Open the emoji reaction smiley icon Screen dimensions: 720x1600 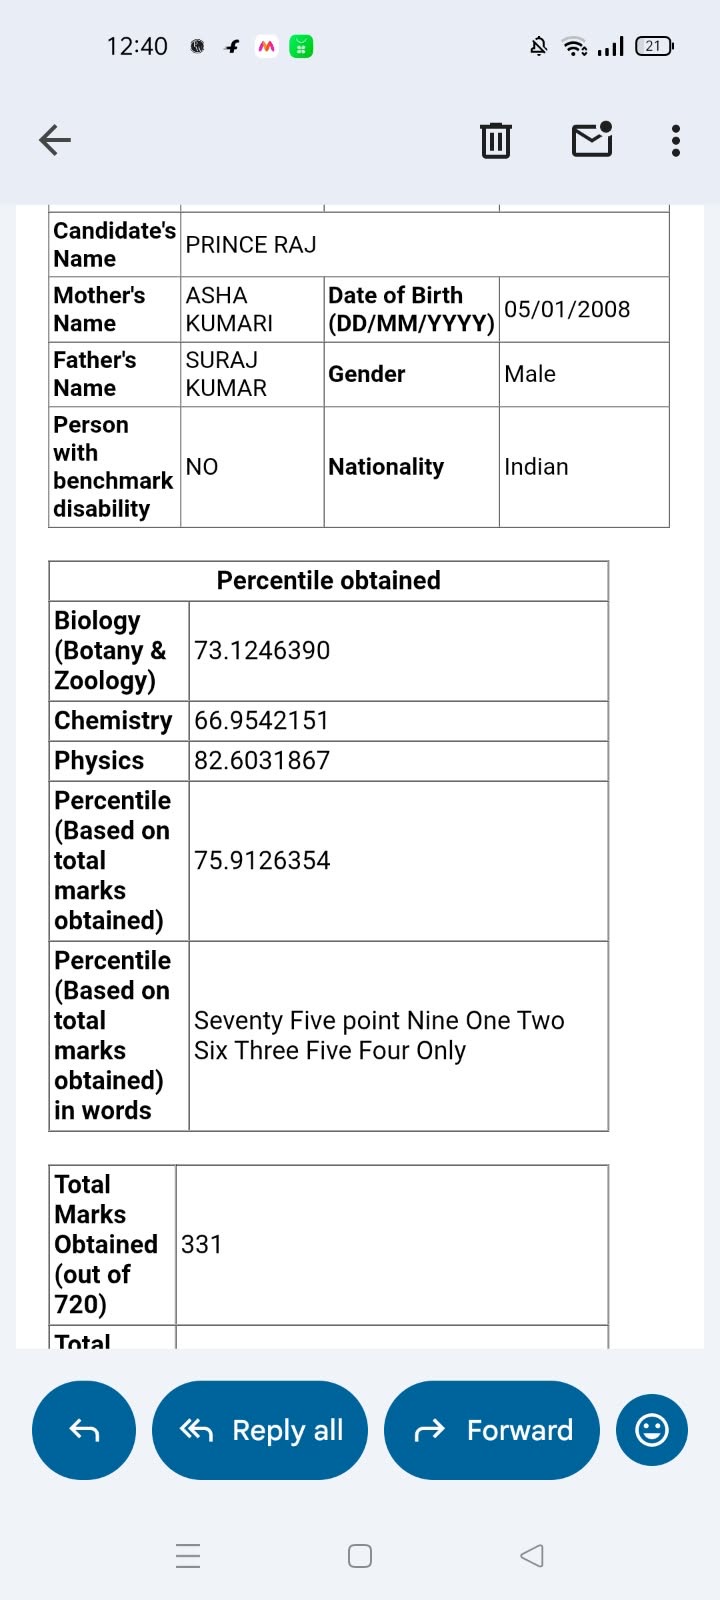(652, 1430)
